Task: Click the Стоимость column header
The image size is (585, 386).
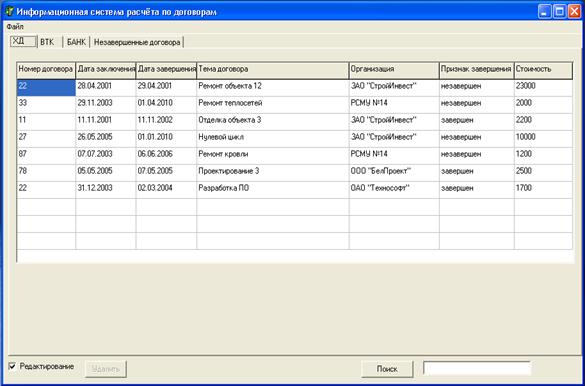Action: coord(543,70)
